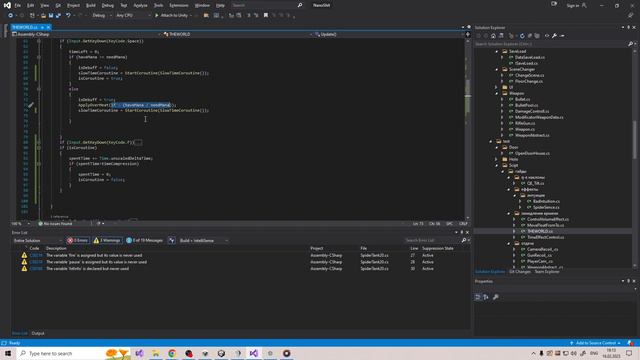The image size is (640, 360).
Task: Open the Update() member navigation dropdown
Action: 390,34
